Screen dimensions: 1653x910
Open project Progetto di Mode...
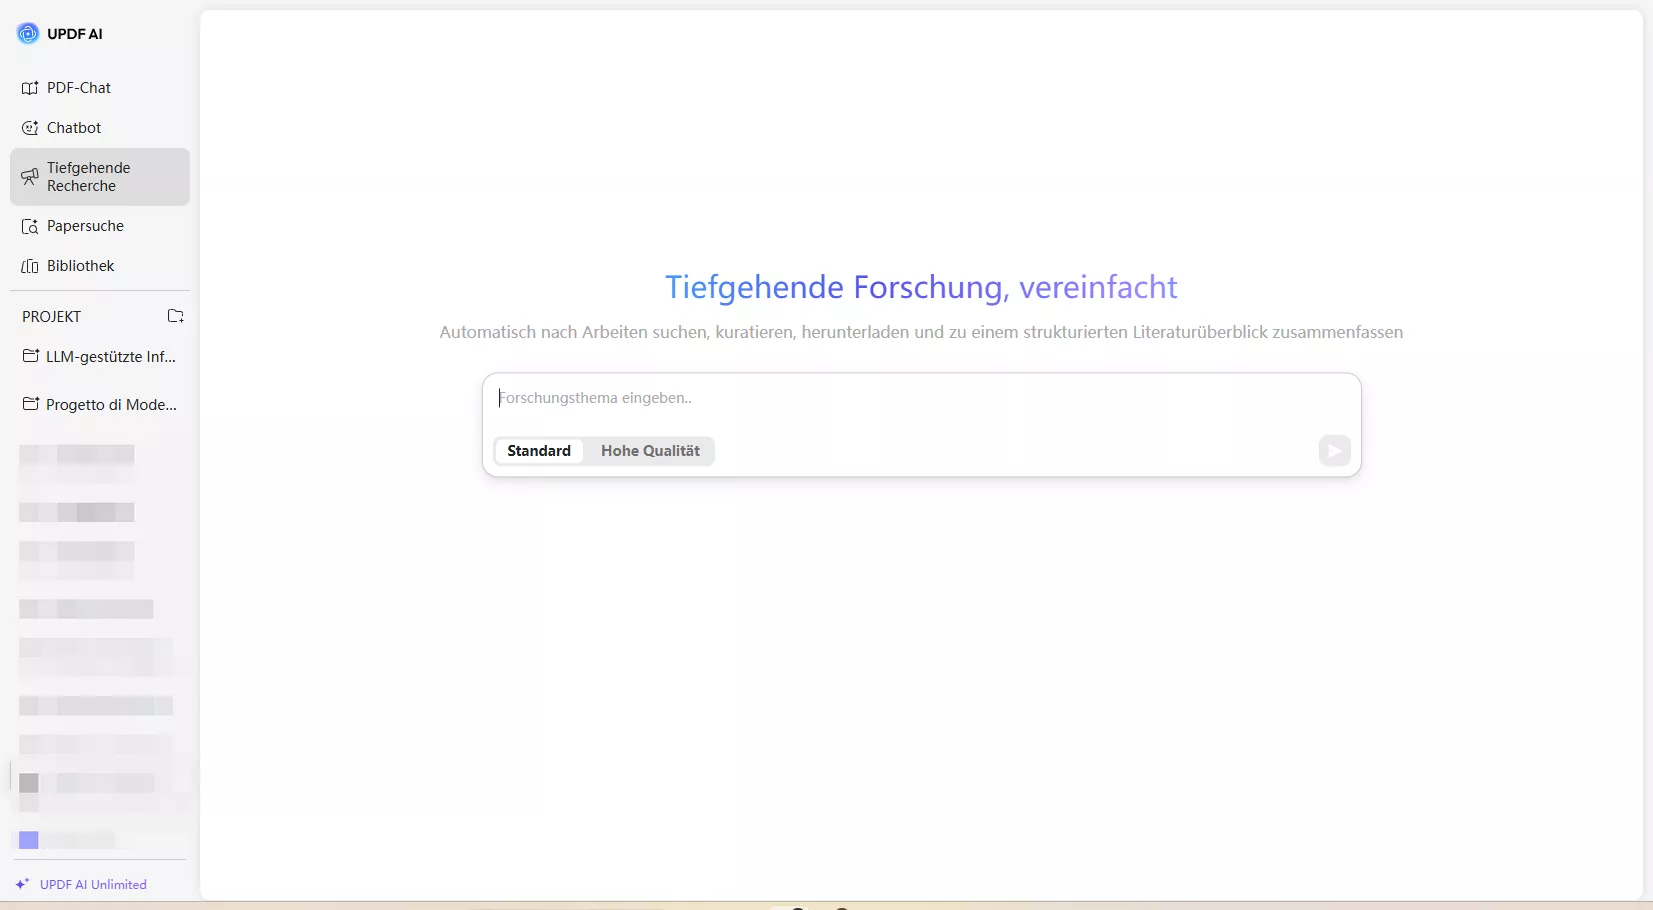tap(100, 405)
